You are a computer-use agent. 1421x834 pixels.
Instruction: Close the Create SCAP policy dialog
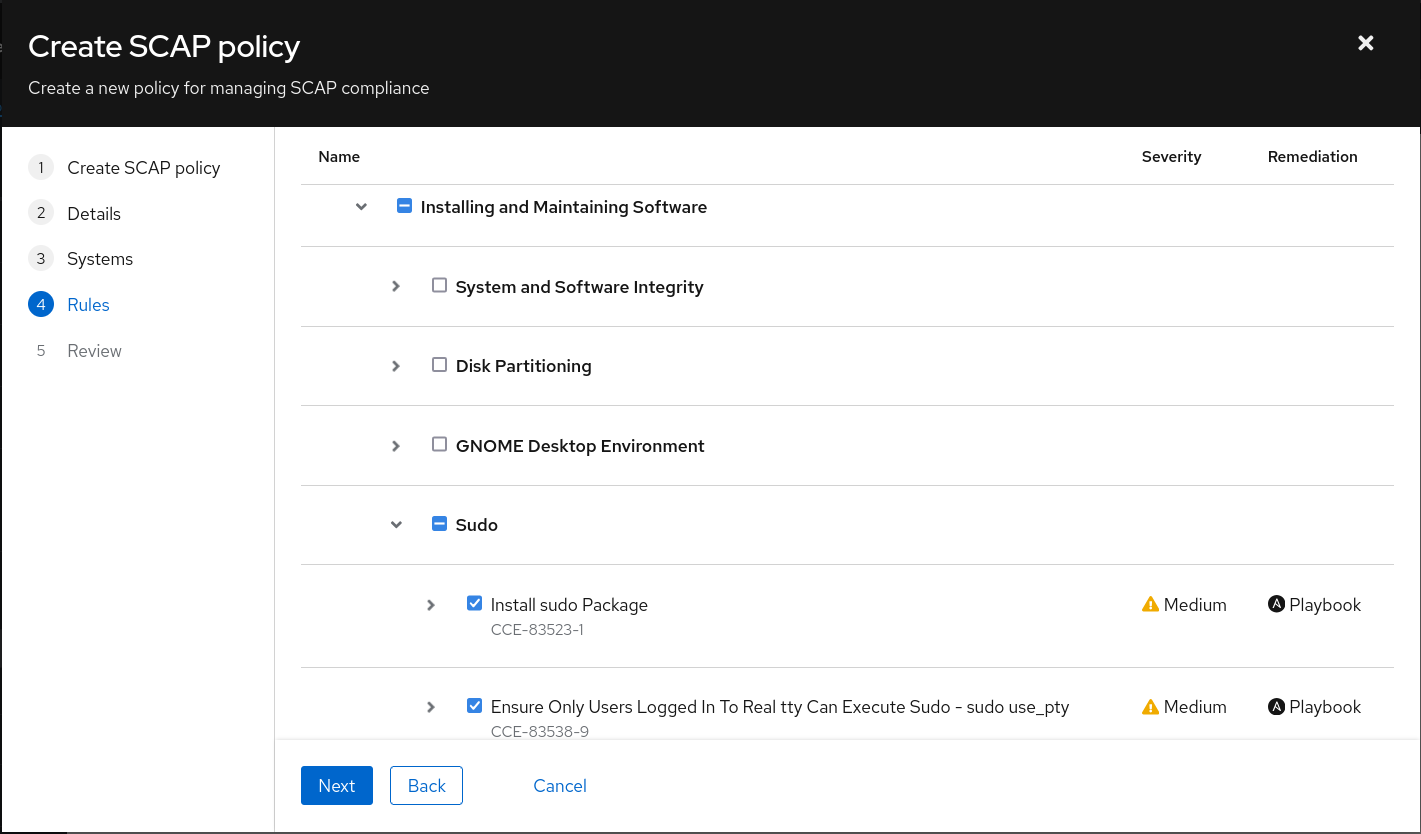coord(1366,43)
